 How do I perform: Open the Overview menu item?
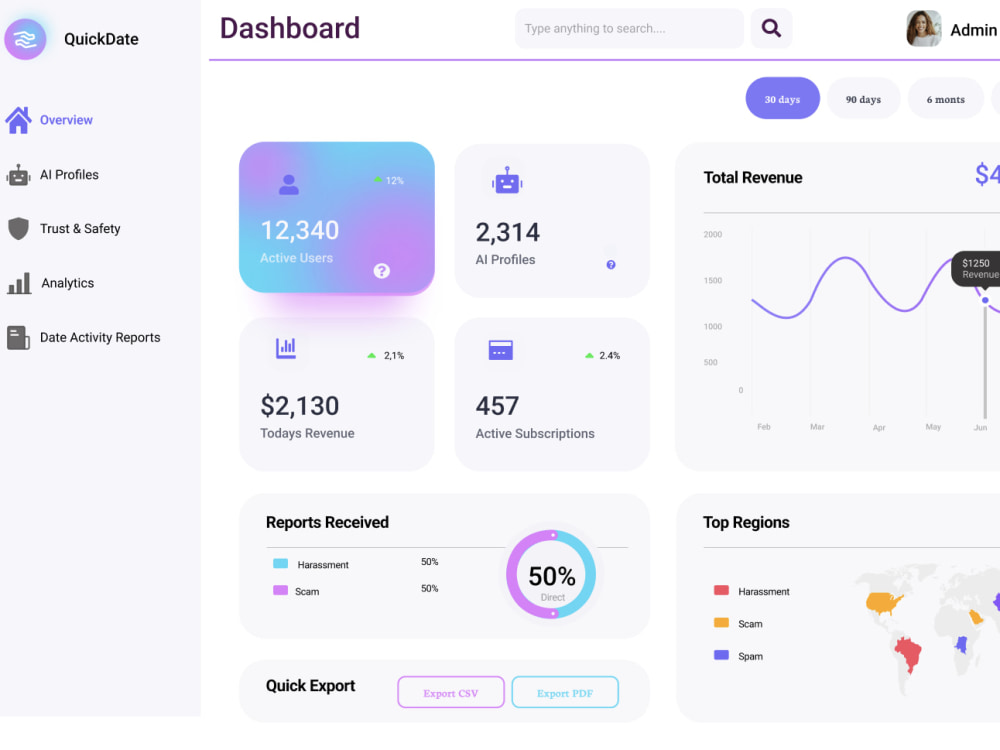coord(66,120)
